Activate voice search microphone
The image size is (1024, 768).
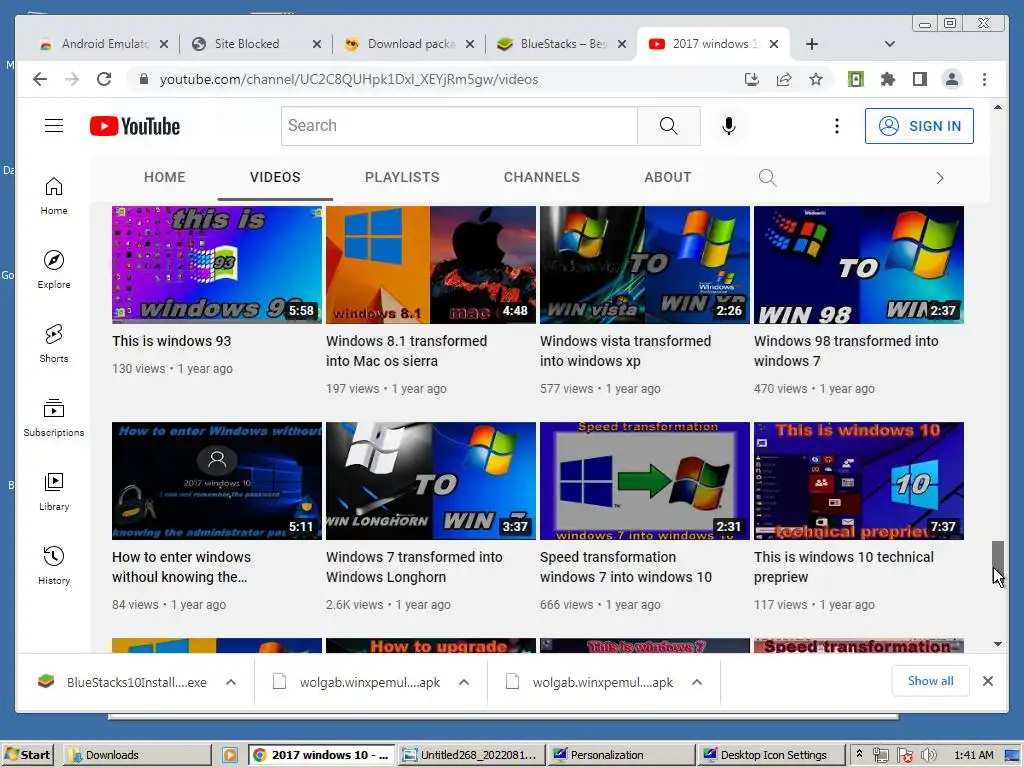[729, 125]
